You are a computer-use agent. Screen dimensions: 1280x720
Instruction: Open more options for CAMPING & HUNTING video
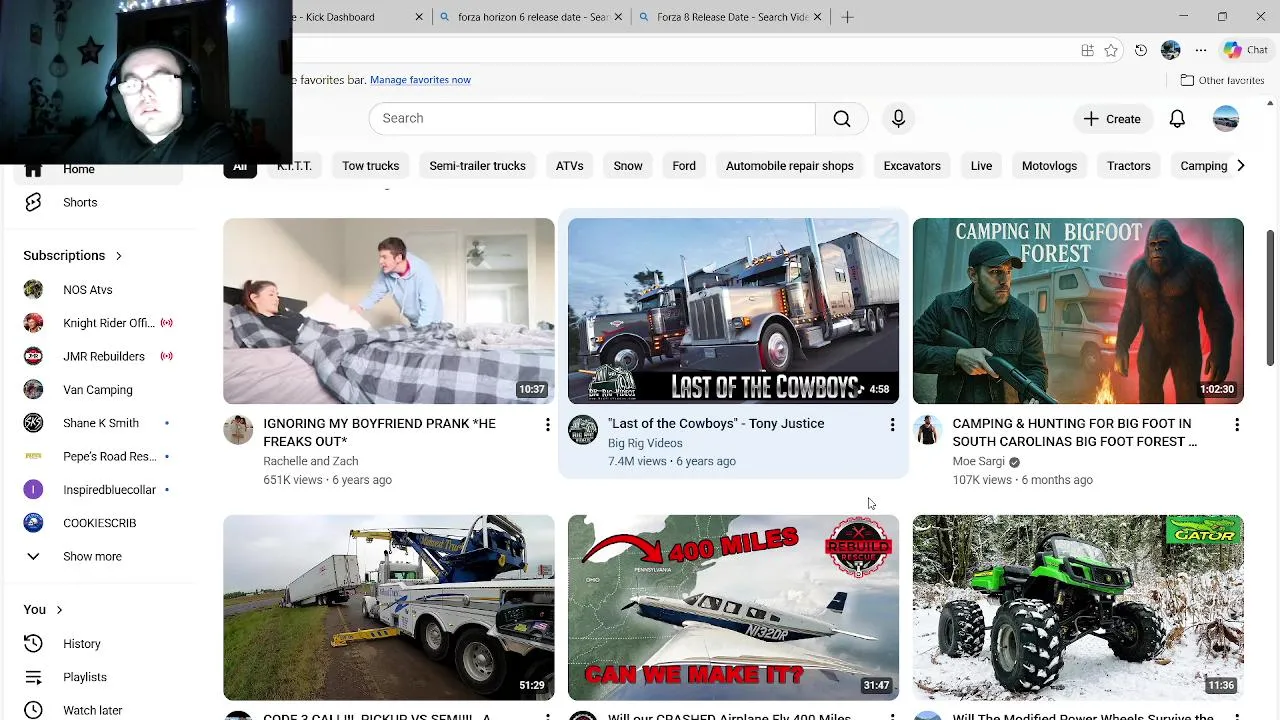[x=1237, y=425]
